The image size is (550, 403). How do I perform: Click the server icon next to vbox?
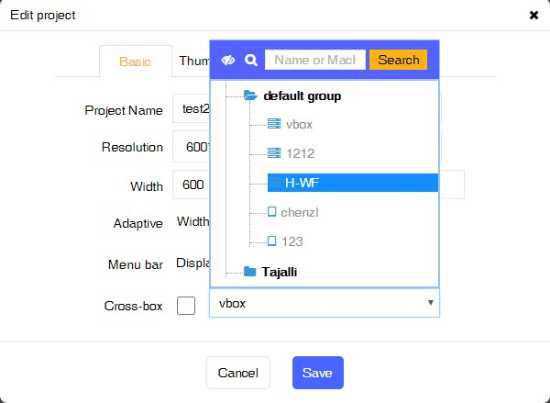pyautogui.click(x=274, y=124)
